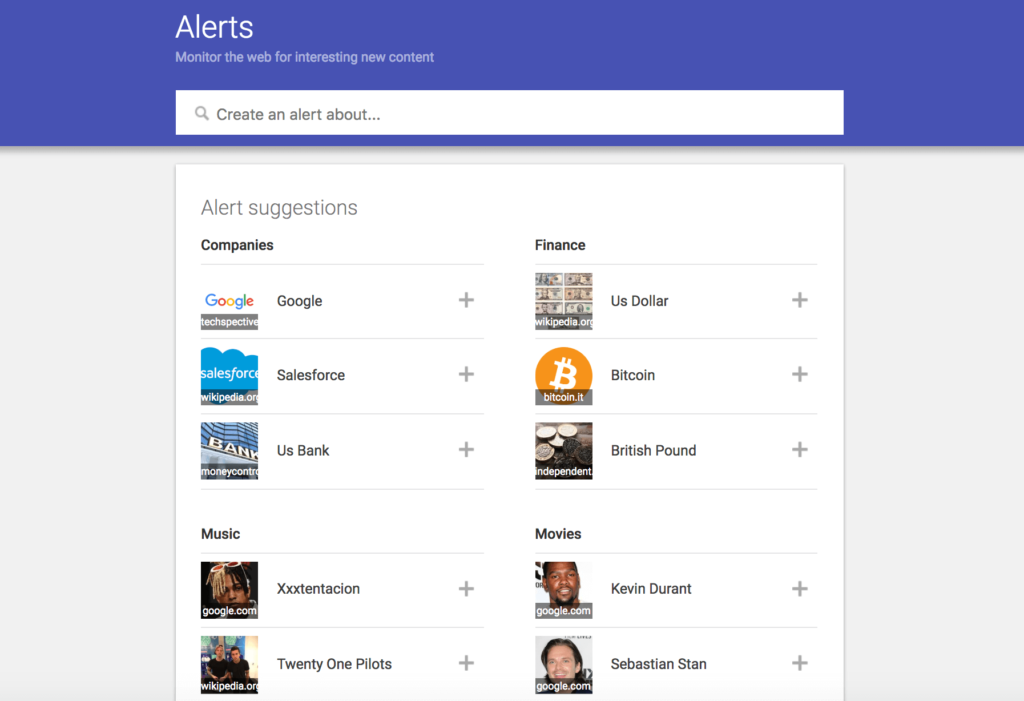Click the 'Movies' section heading
The height and width of the screenshot is (701, 1024).
(x=558, y=534)
